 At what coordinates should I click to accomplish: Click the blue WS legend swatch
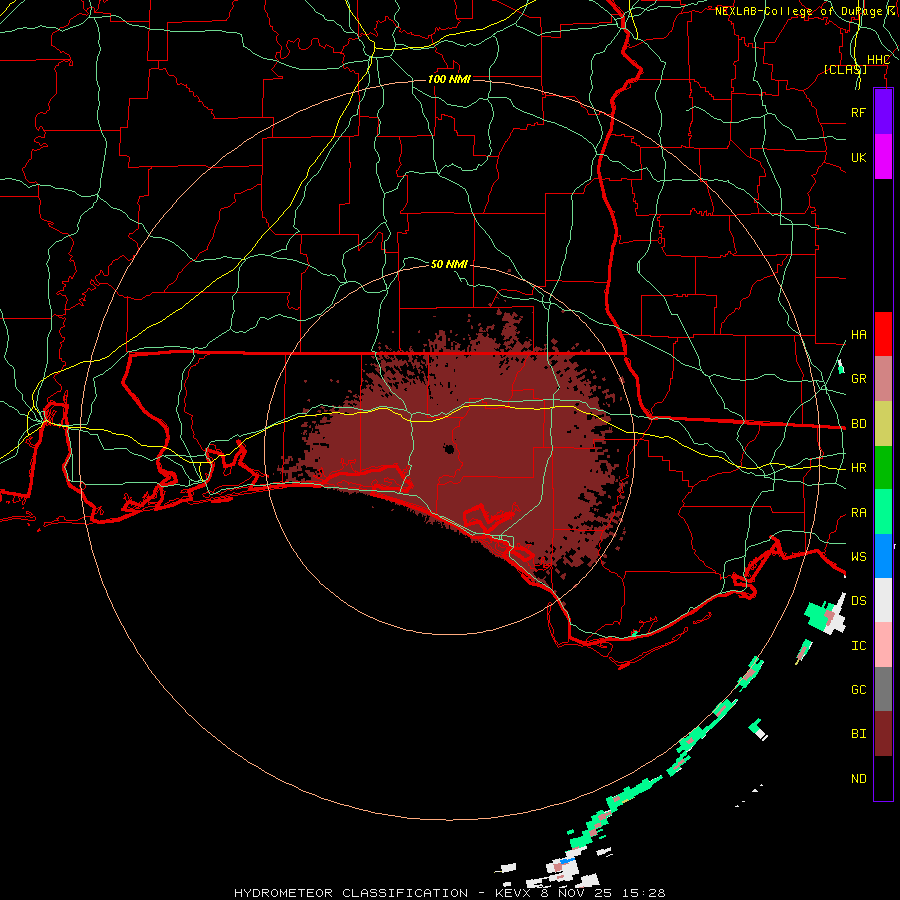tap(883, 556)
